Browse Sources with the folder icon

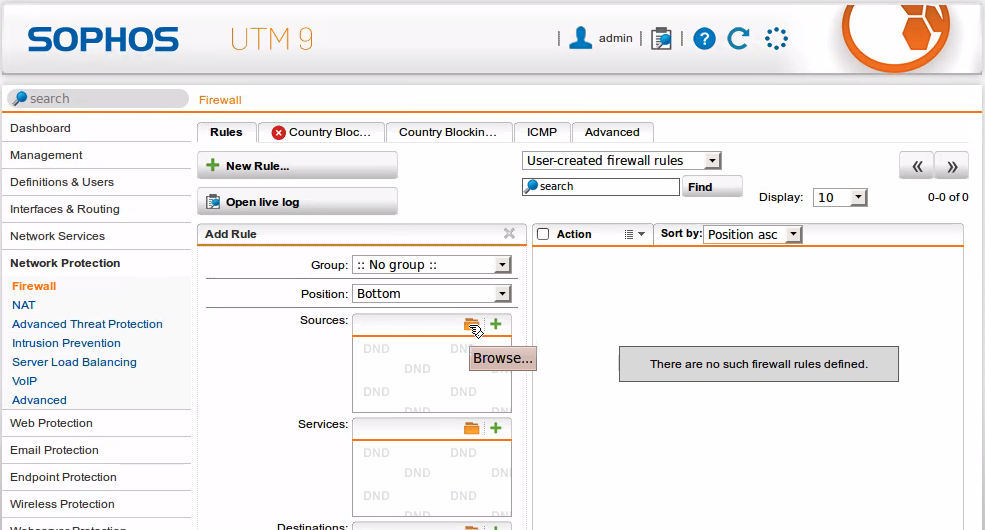pyautogui.click(x=471, y=324)
